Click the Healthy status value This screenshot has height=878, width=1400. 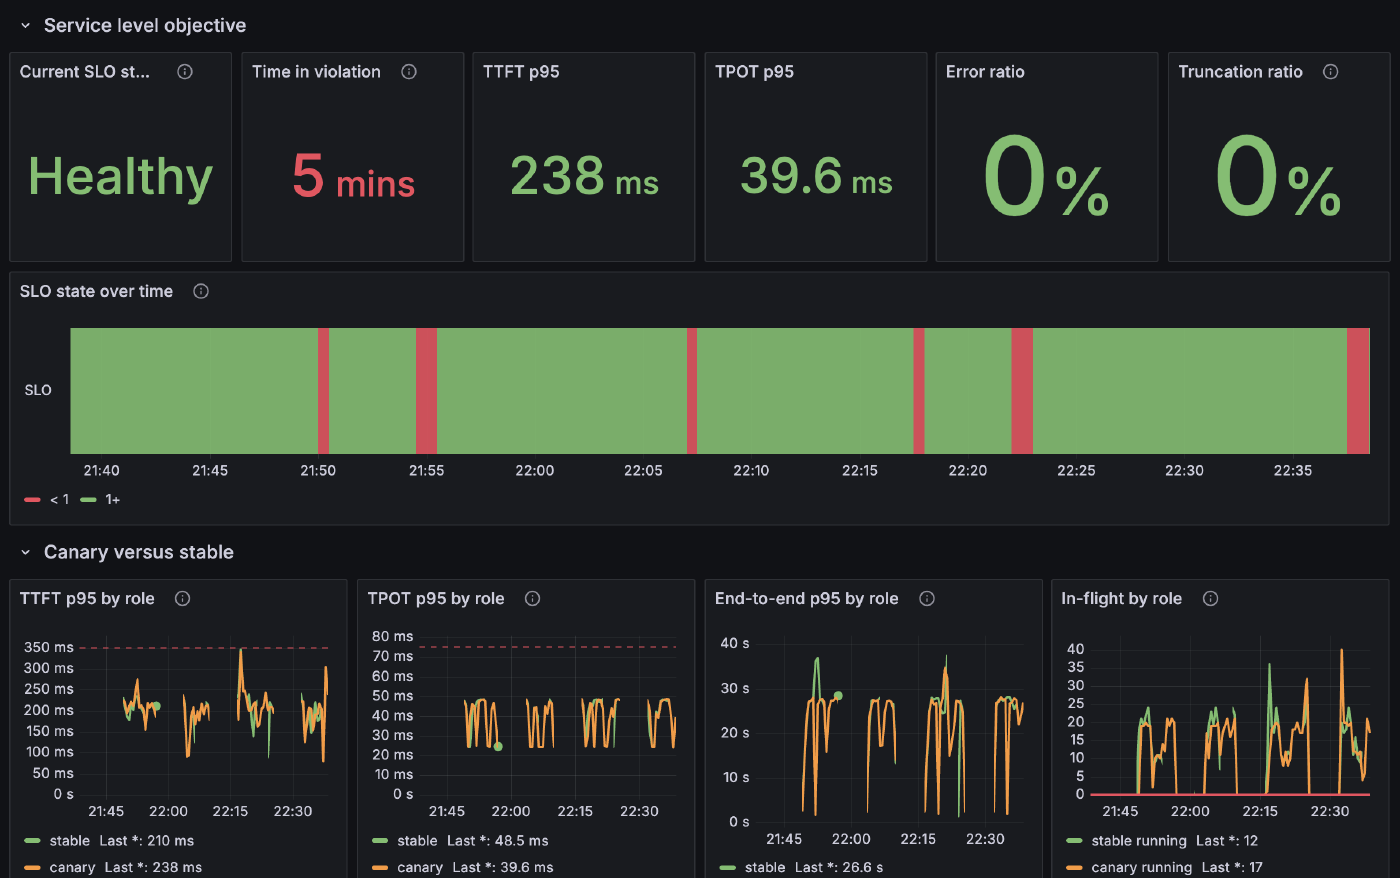(120, 177)
